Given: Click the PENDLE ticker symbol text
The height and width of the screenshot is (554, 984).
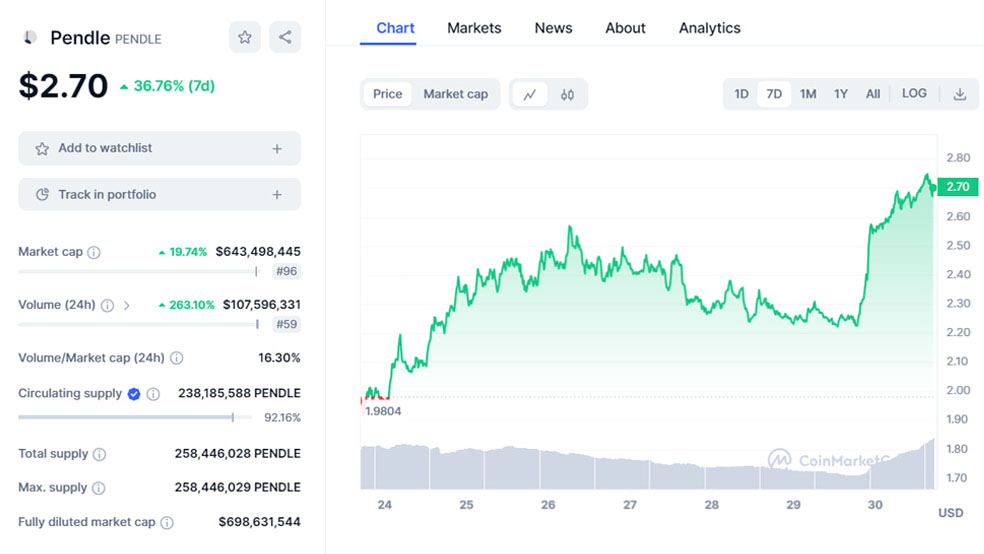Looking at the screenshot, I should click(x=138, y=40).
